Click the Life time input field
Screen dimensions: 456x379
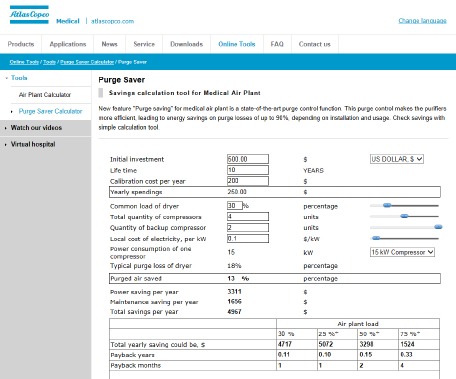click(x=248, y=170)
